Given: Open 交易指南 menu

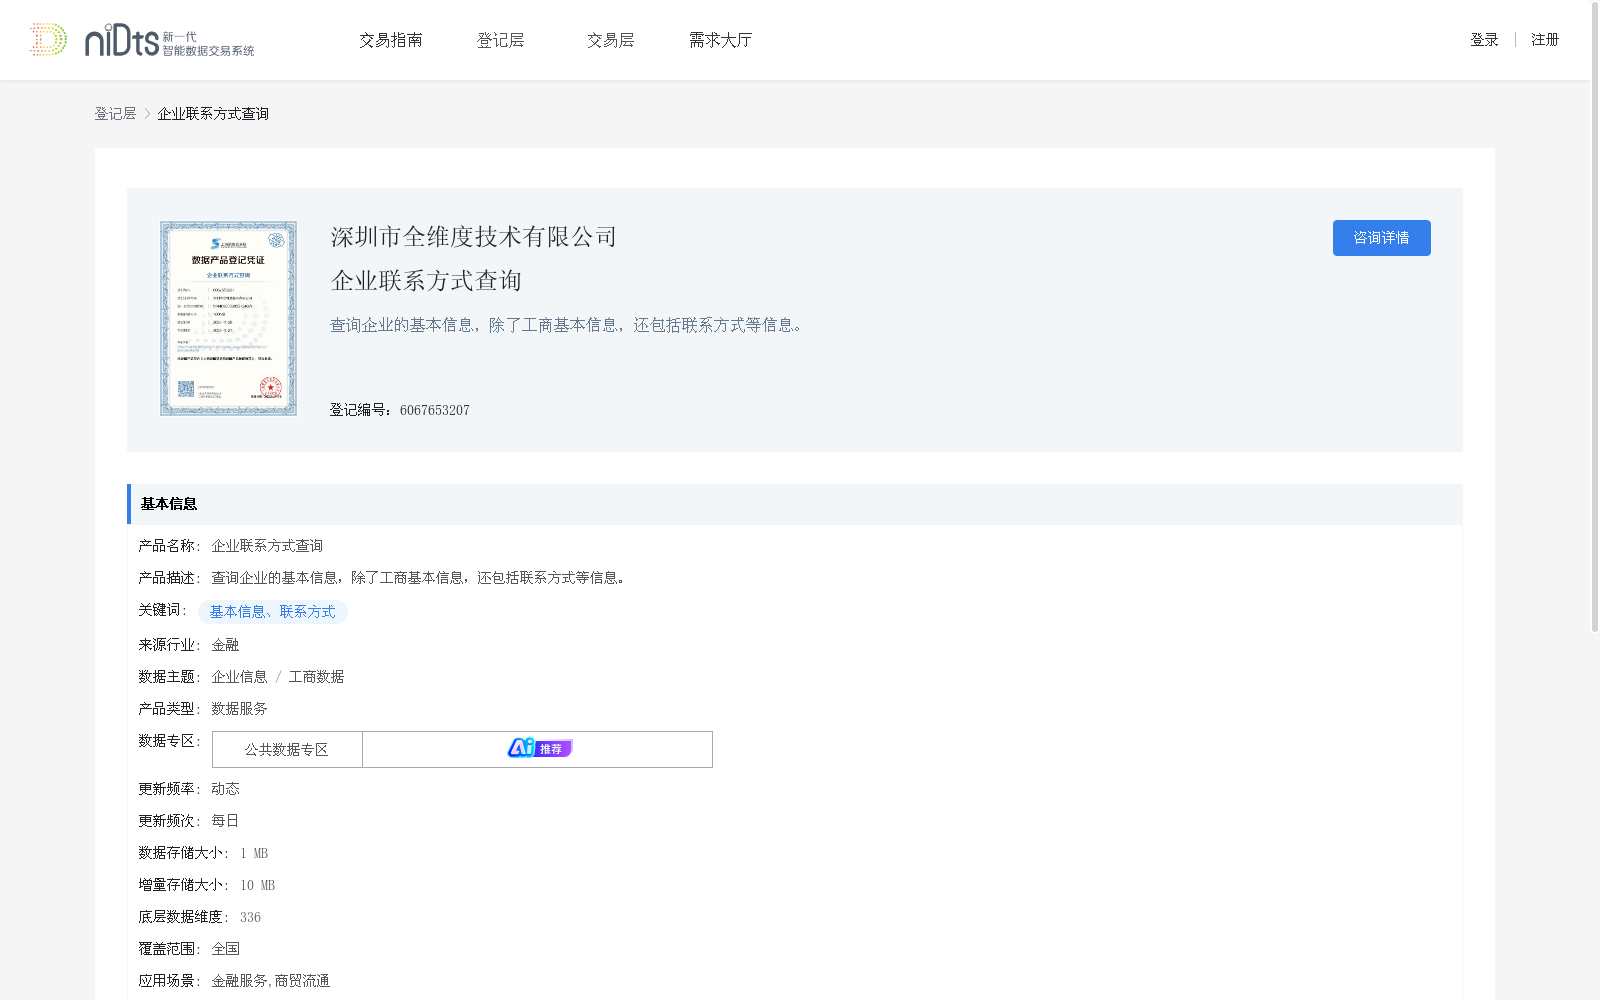Looking at the screenshot, I should tap(391, 40).
